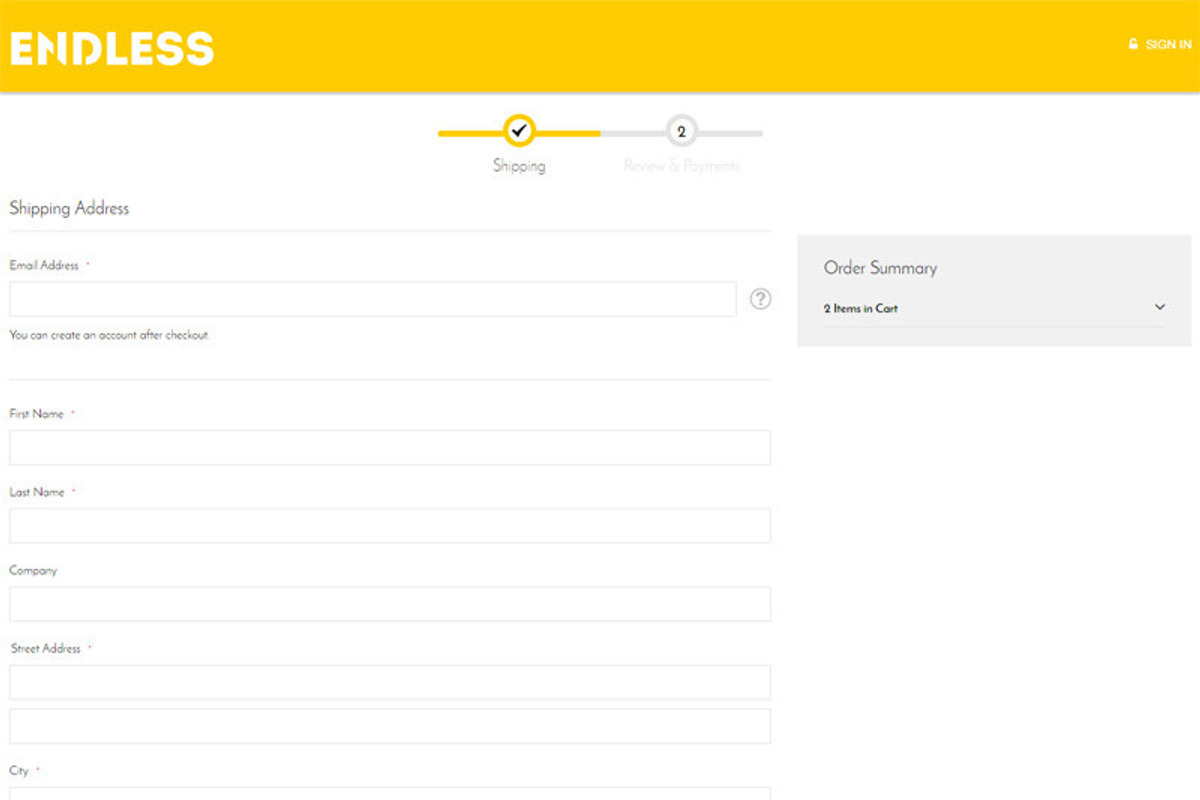Click the ENDLESS logo in the header

[112, 47]
